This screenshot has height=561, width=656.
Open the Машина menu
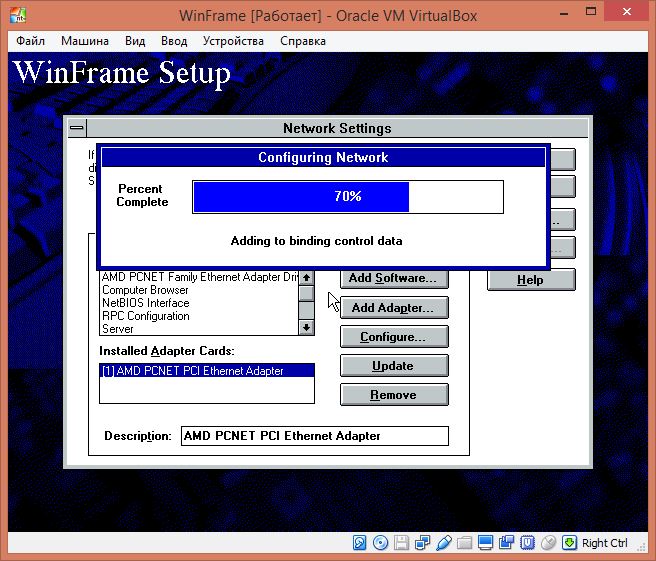[x=85, y=41]
